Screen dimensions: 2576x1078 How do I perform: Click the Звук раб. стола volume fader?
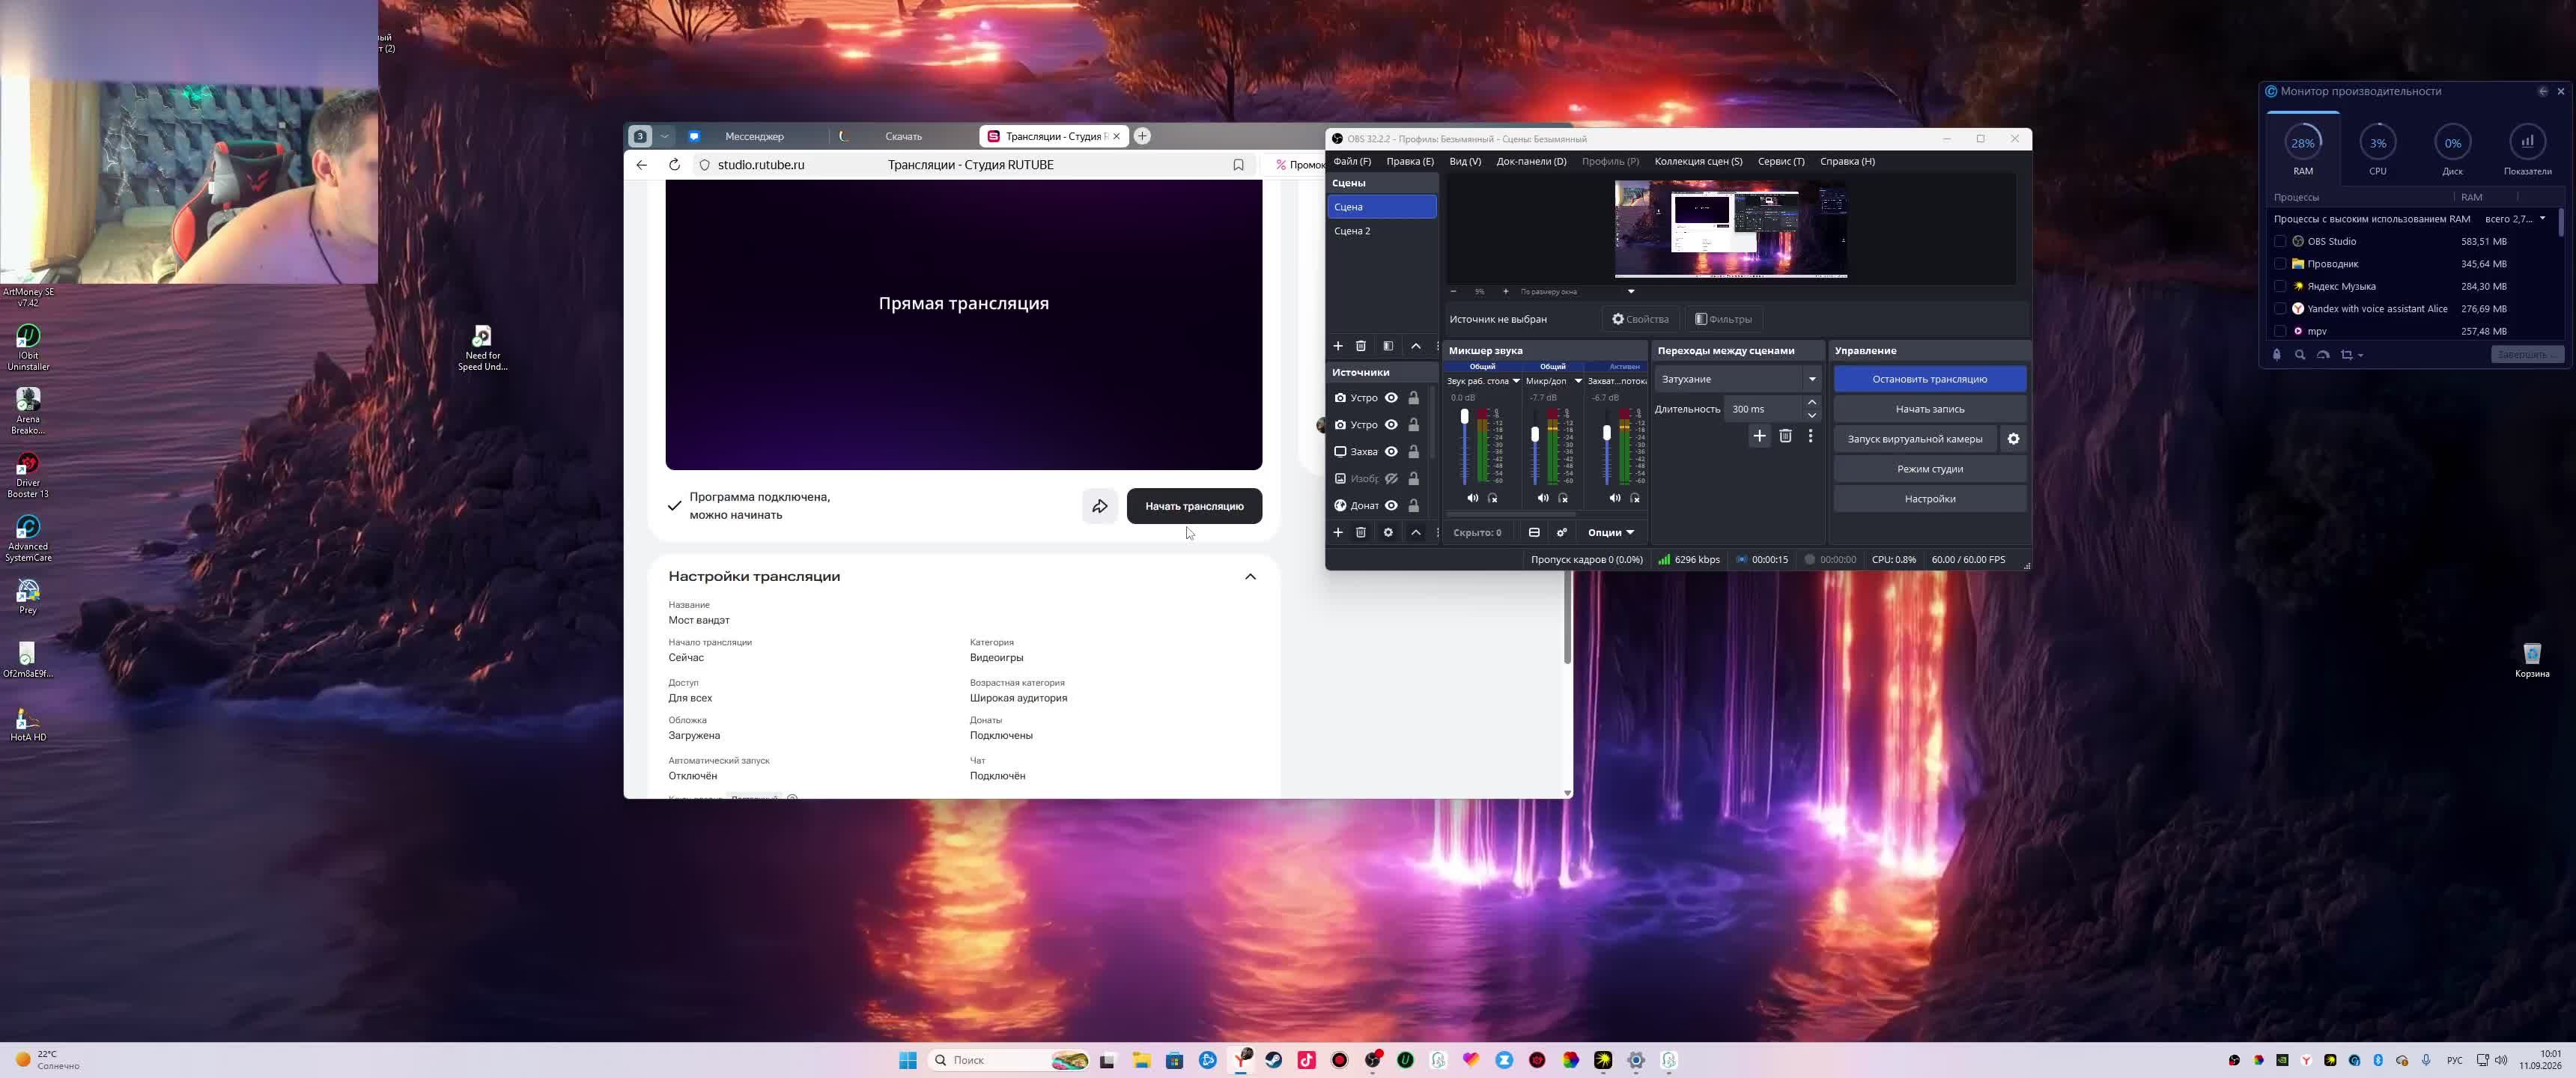(1465, 416)
